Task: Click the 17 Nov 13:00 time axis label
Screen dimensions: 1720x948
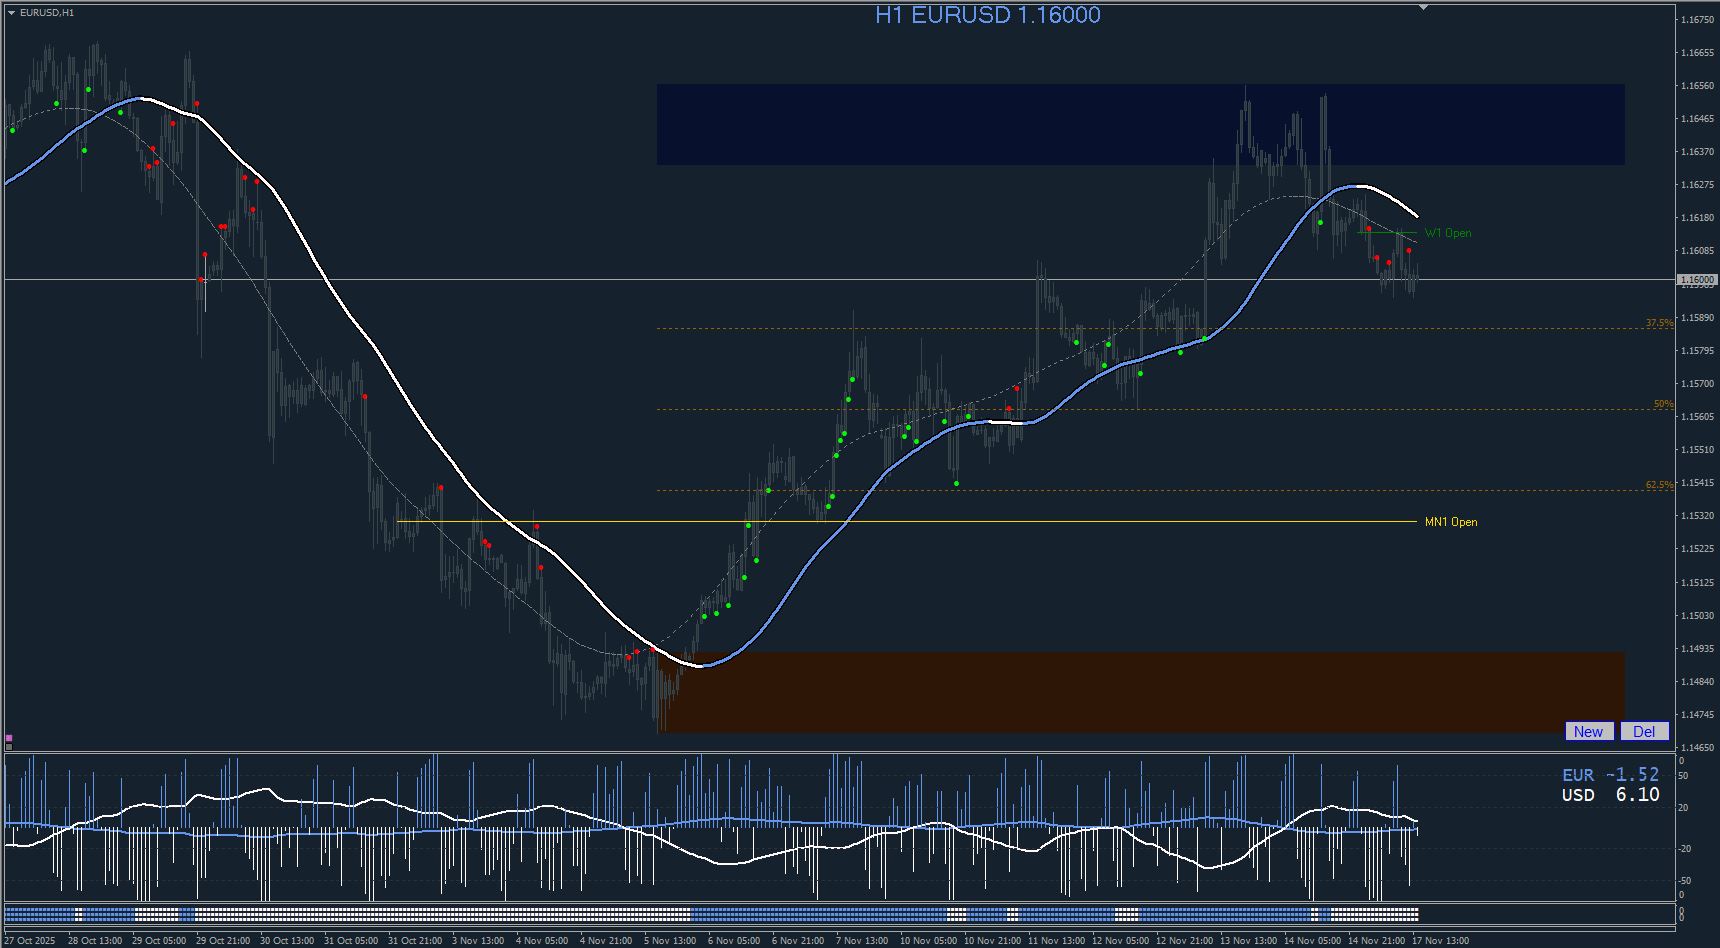Action: pos(1441,940)
